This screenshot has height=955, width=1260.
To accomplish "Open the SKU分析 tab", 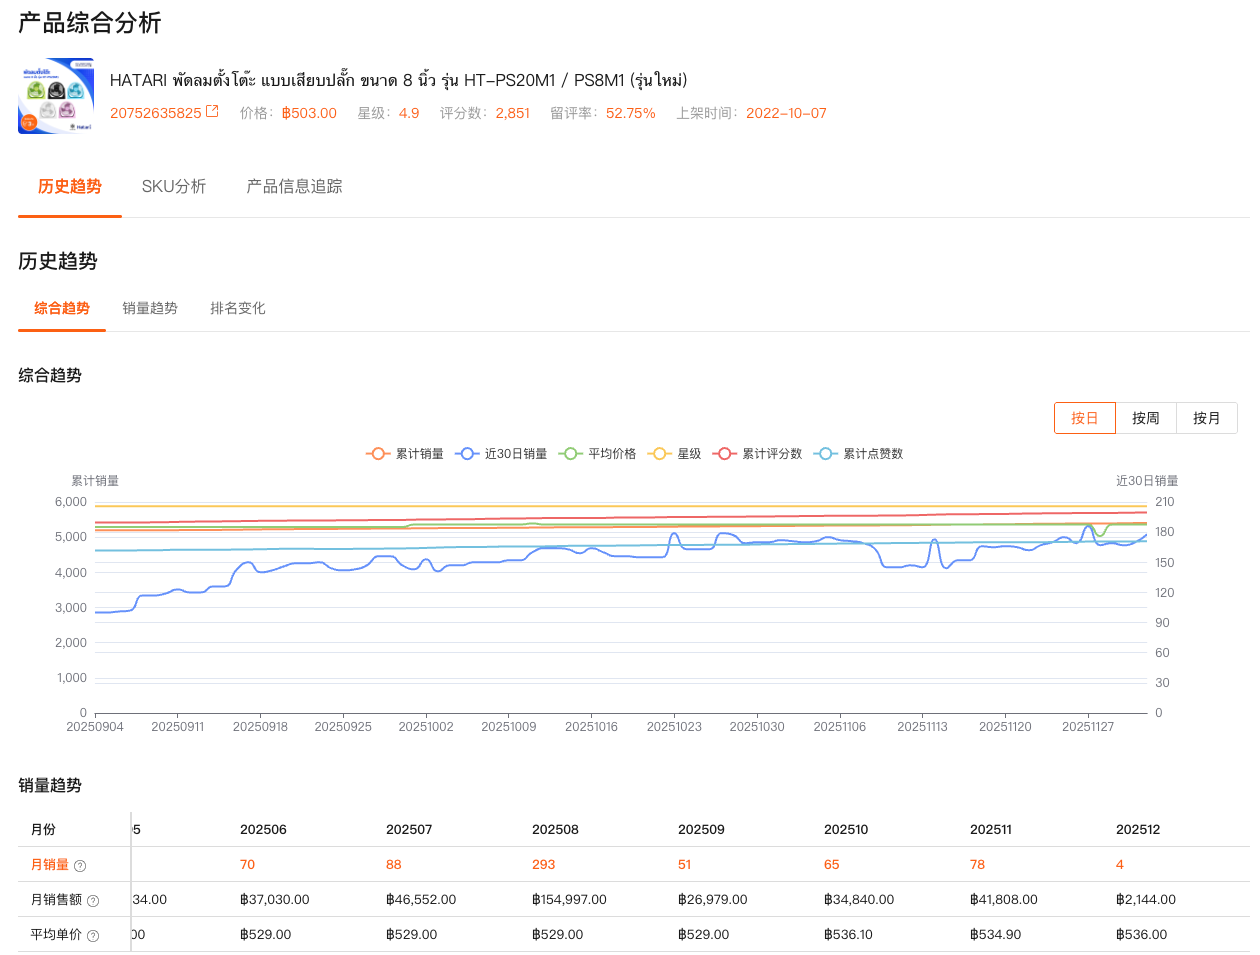I will point(174,187).
